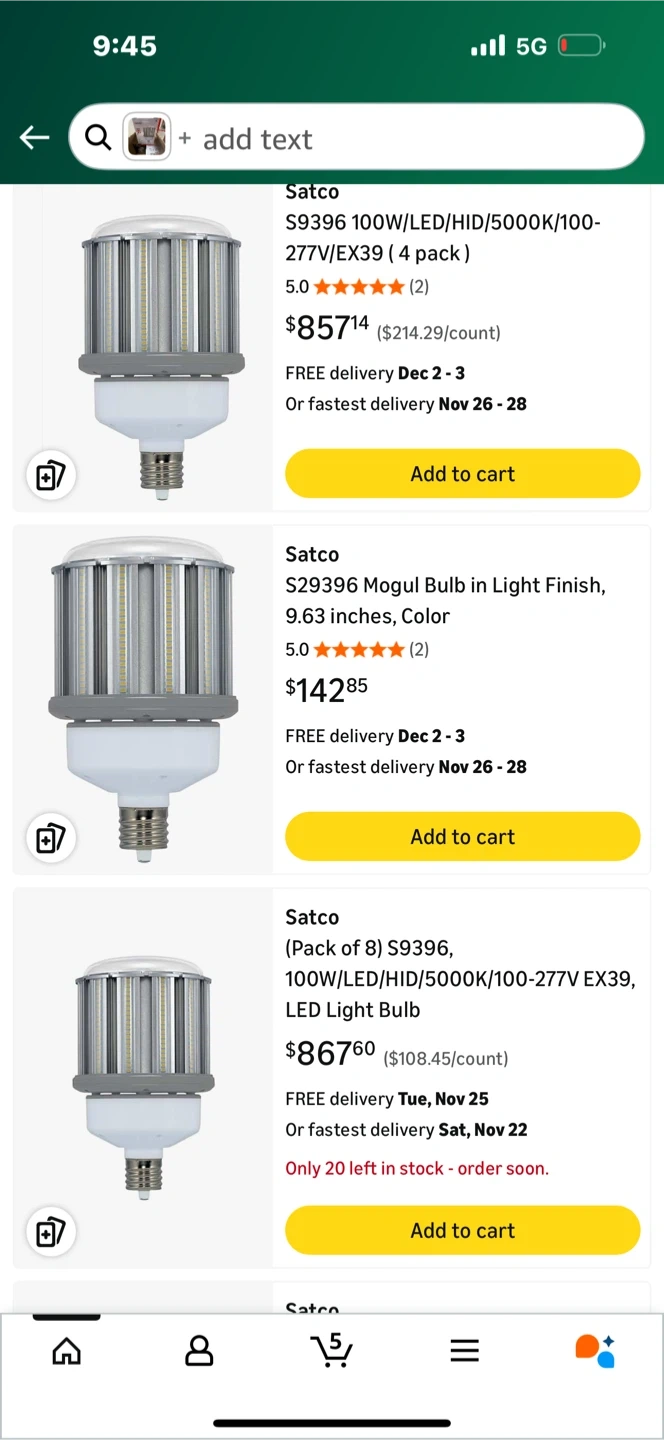Go to the Home tab
Screen dimensions: 664x1440
click(67, 1352)
